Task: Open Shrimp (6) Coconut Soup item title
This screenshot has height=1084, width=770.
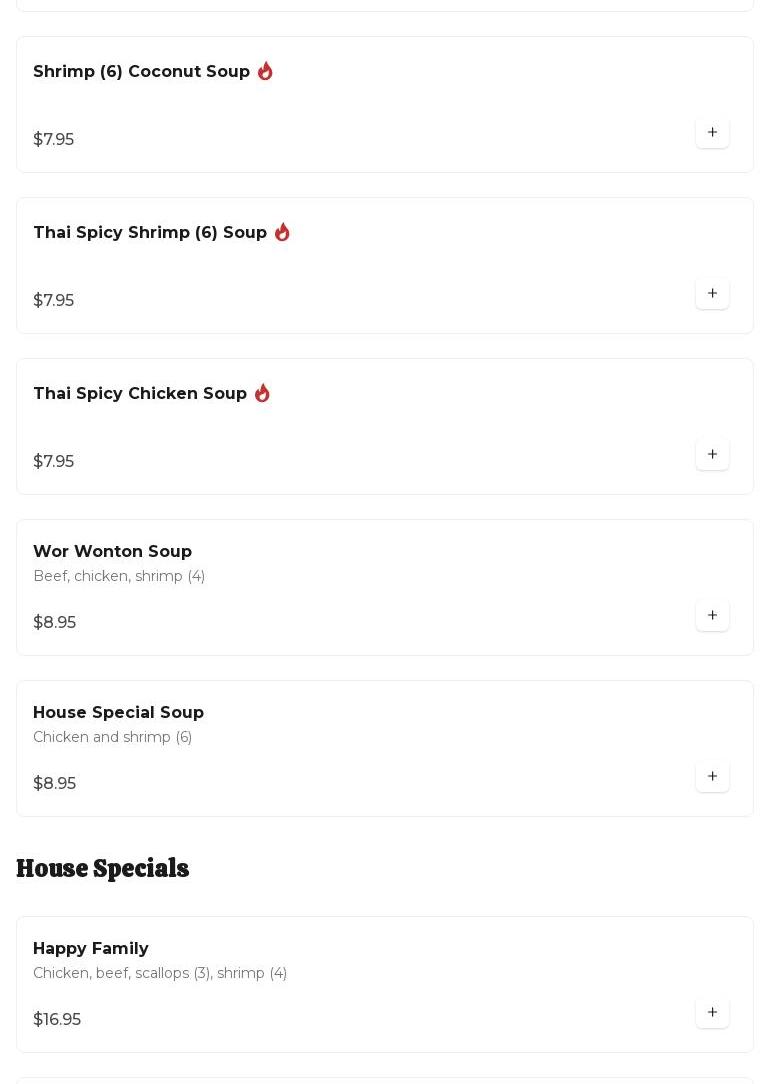Action: [141, 72]
